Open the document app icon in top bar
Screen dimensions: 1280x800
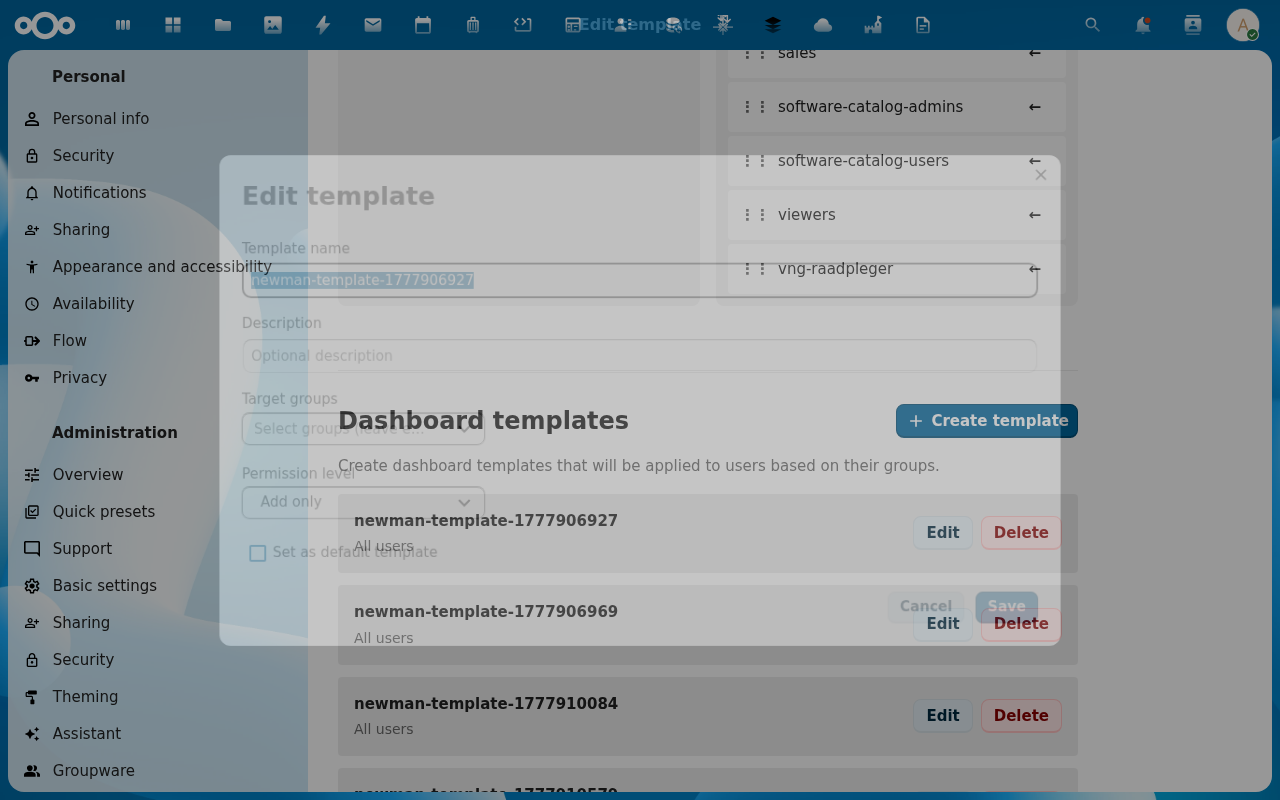[x=923, y=25]
